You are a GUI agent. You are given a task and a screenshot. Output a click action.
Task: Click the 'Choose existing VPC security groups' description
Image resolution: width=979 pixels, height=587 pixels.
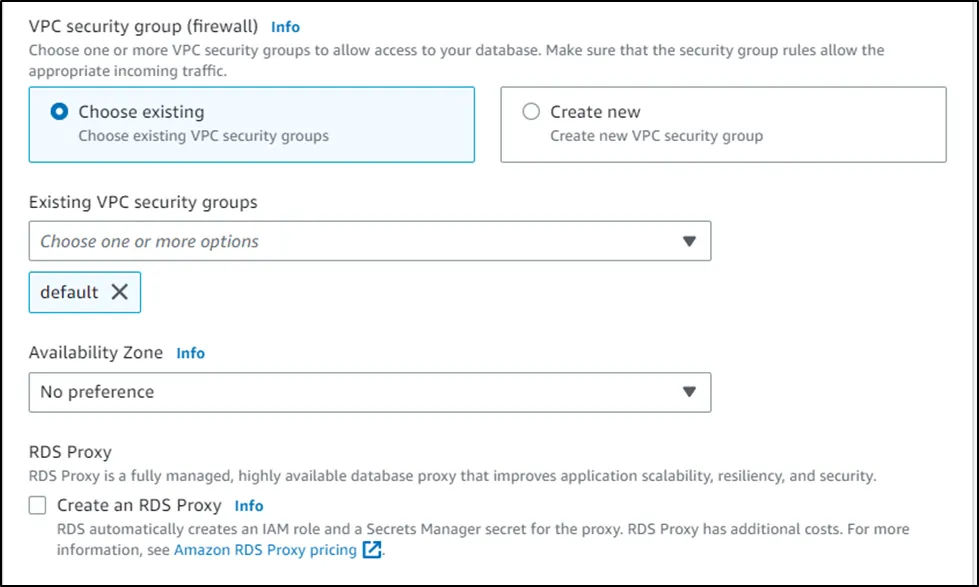tap(203, 136)
